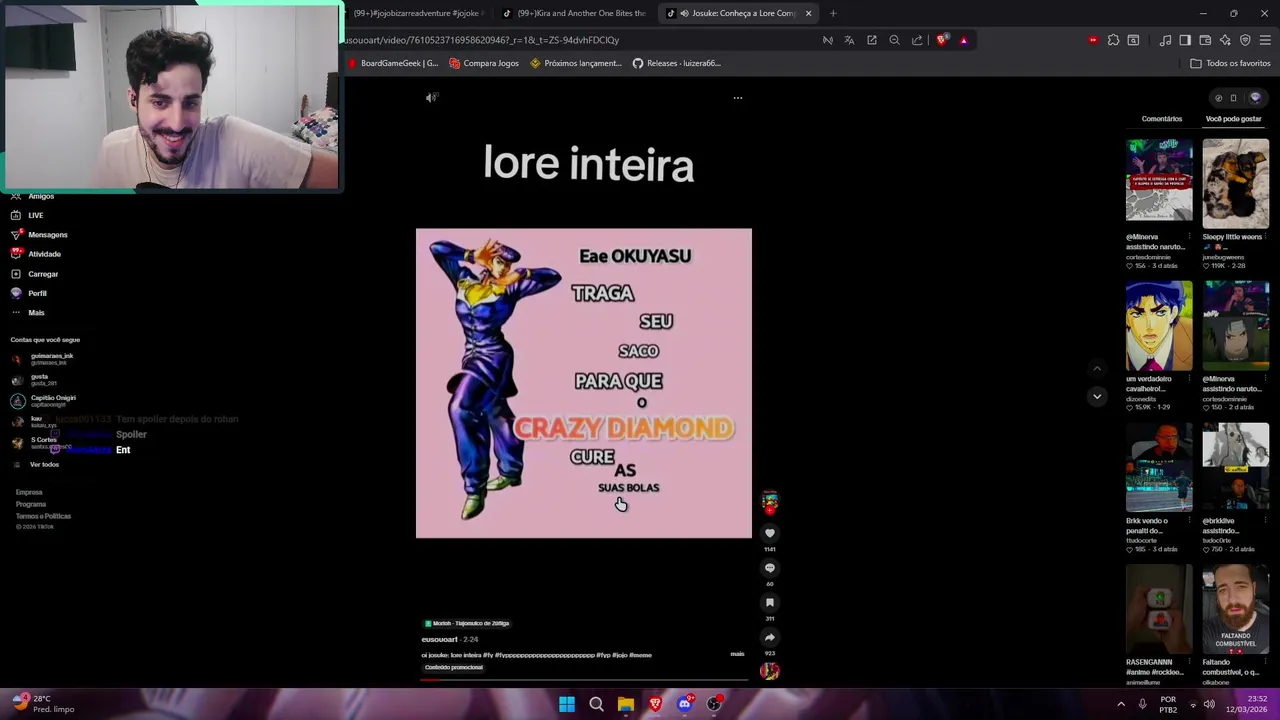Screen dimensions: 1280x720
Task: Open the Próximos lançamentos bookmark
Action: pyautogui.click(x=576, y=63)
